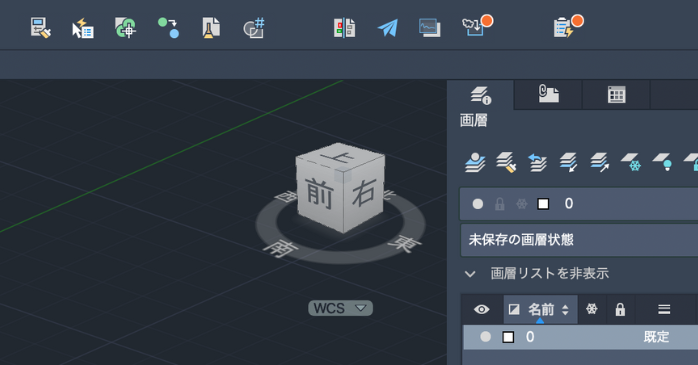Open the monitor graph windows icon
Image resolution: width=698 pixels, height=365 pixels.
click(x=430, y=28)
